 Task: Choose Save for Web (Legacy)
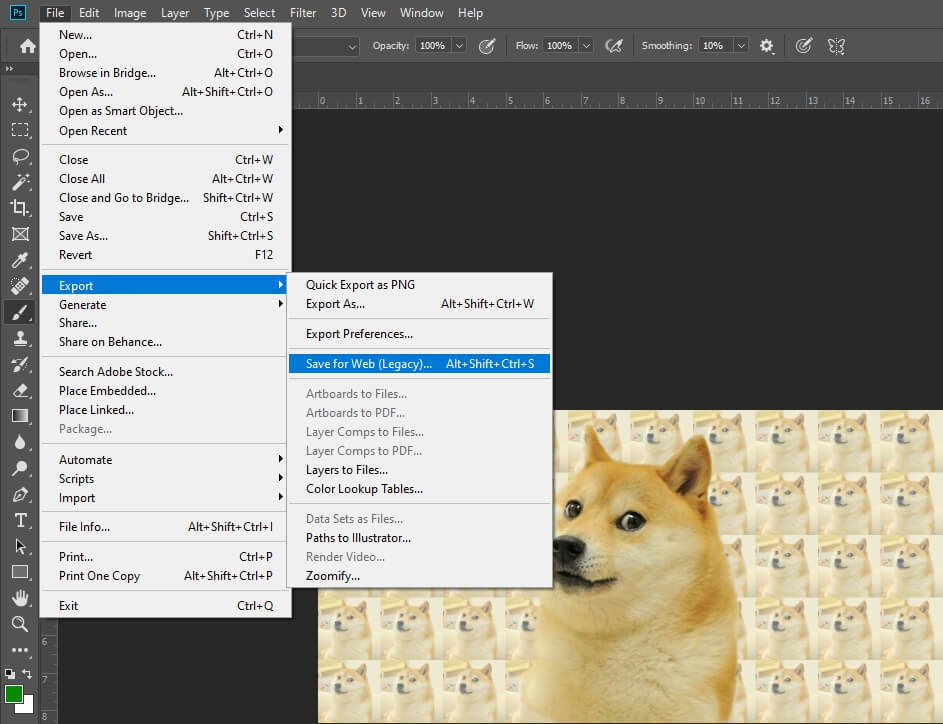coord(419,364)
